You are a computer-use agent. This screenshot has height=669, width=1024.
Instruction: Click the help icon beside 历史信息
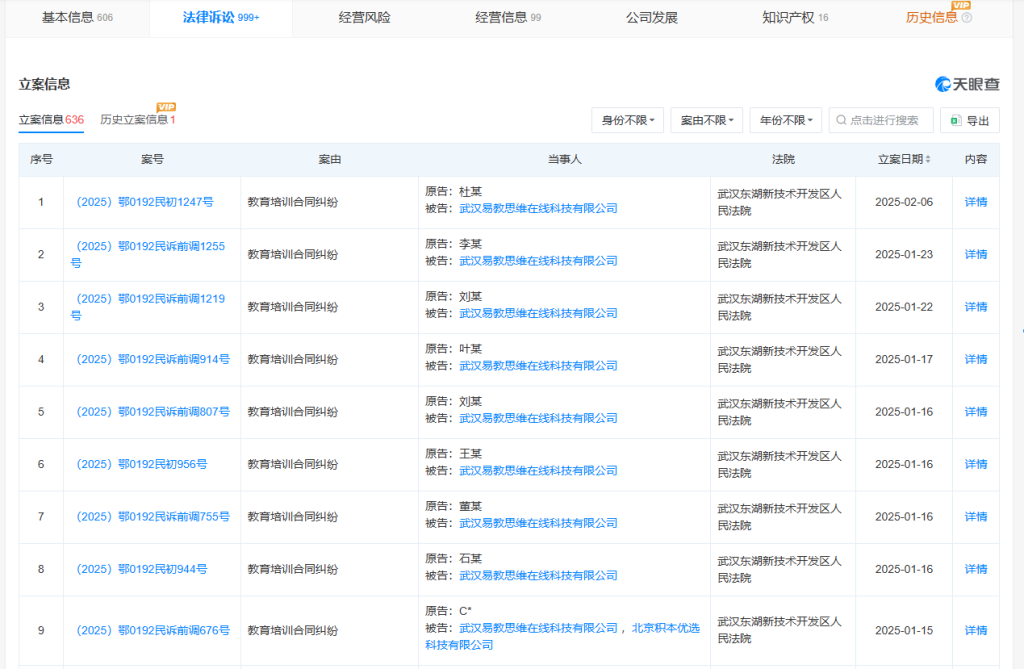tap(967, 18)
